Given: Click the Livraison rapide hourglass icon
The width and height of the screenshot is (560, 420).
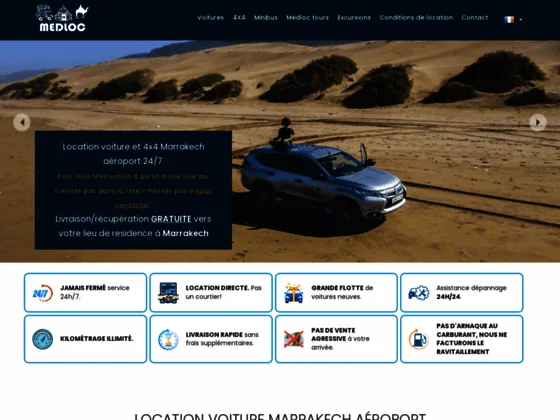Looking at the screenshot, I should coord(168,339).
